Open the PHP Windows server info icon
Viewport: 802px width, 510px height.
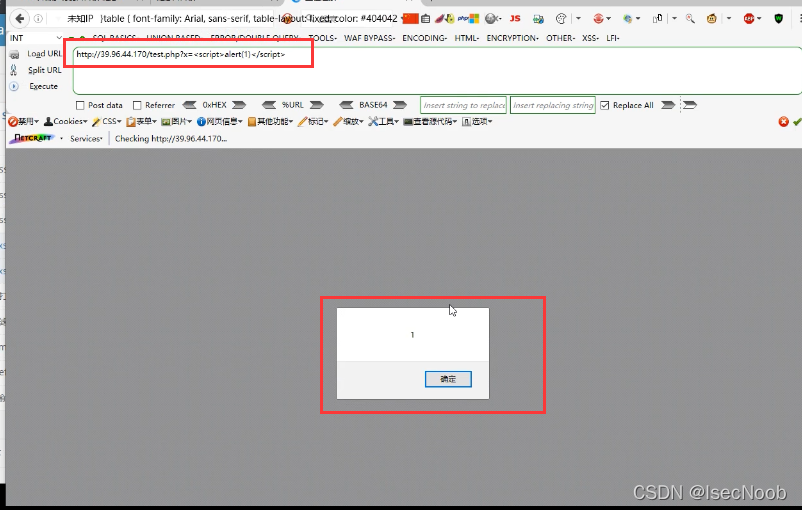click(468, 19)
